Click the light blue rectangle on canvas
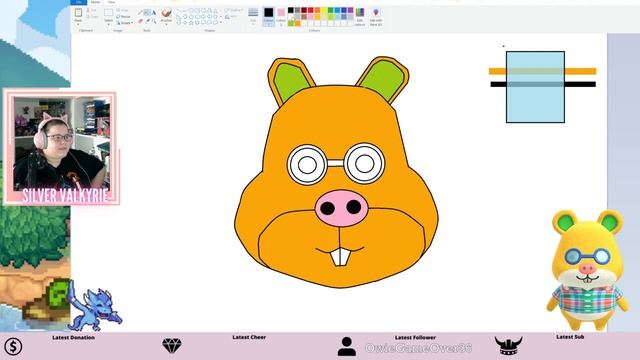 point(536,87)
